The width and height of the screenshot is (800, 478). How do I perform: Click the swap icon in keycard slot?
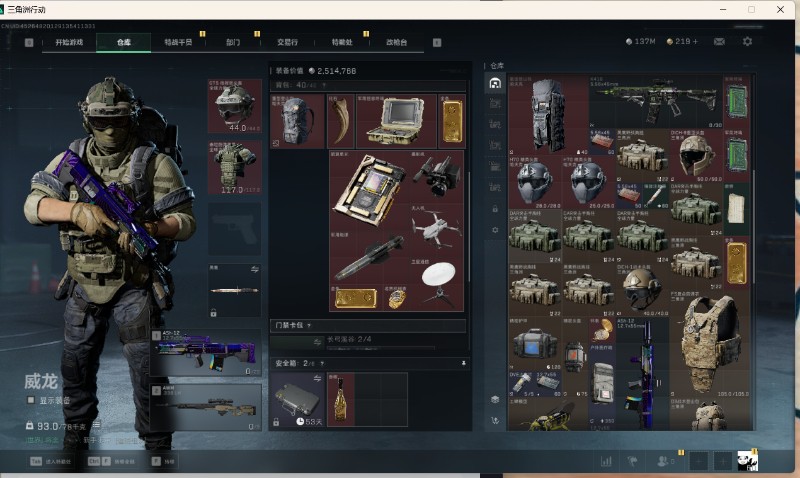317,342
